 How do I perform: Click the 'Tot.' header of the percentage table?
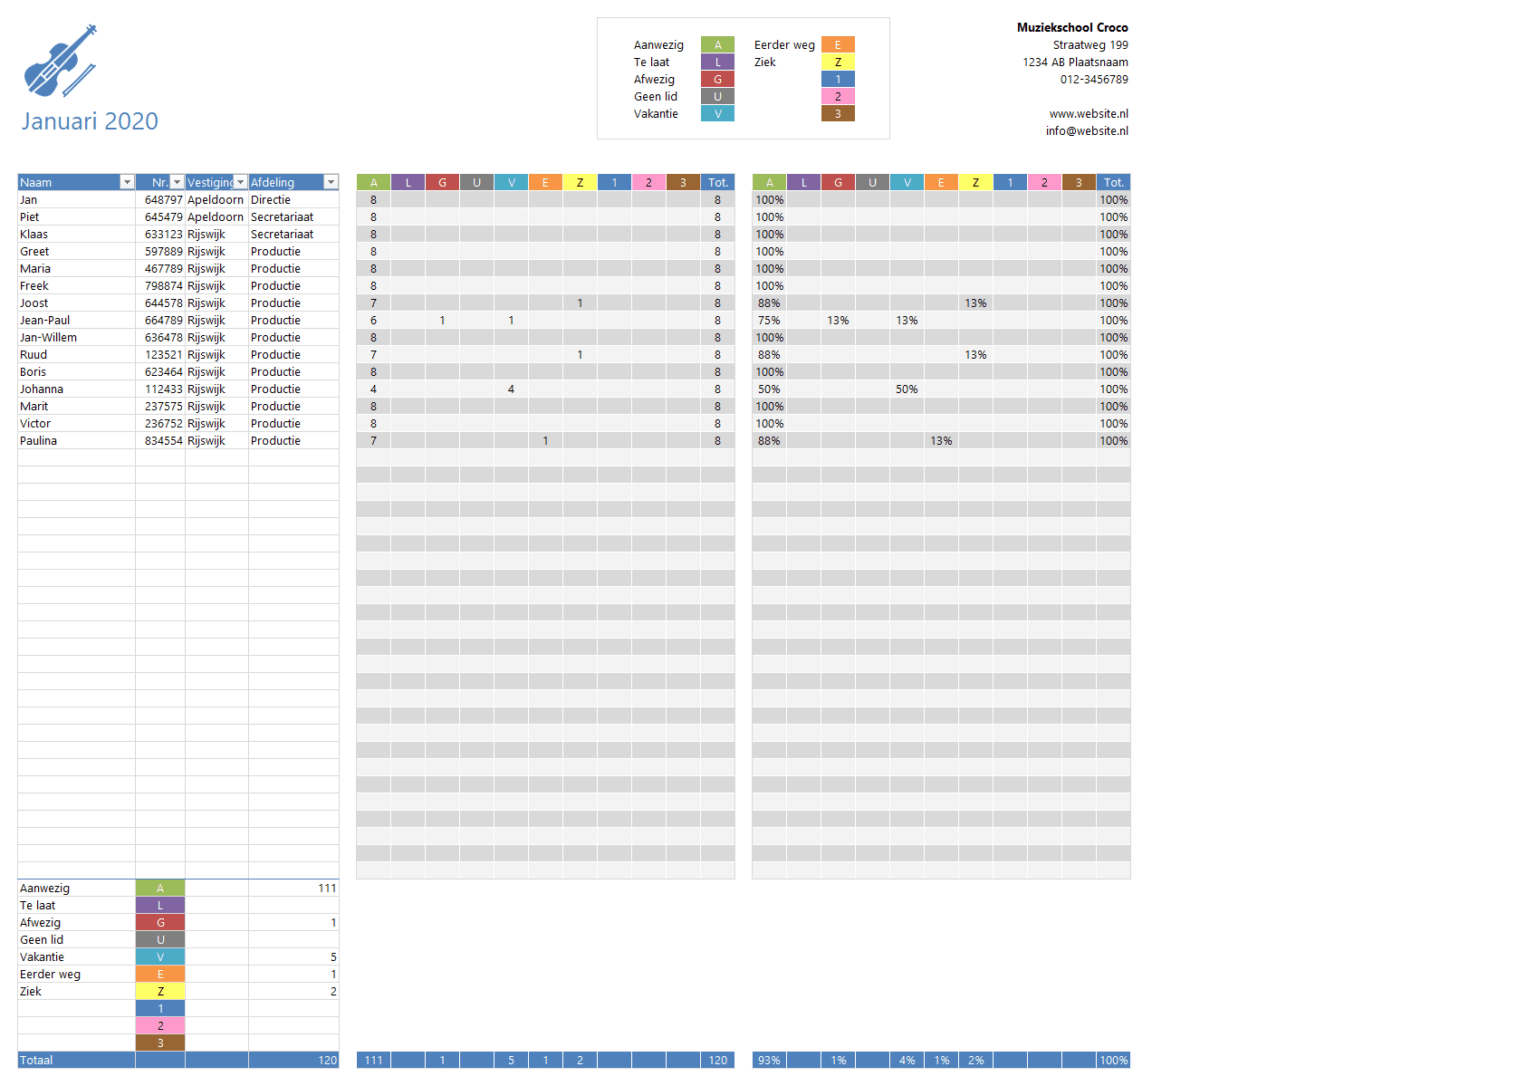click(1113, 182)
